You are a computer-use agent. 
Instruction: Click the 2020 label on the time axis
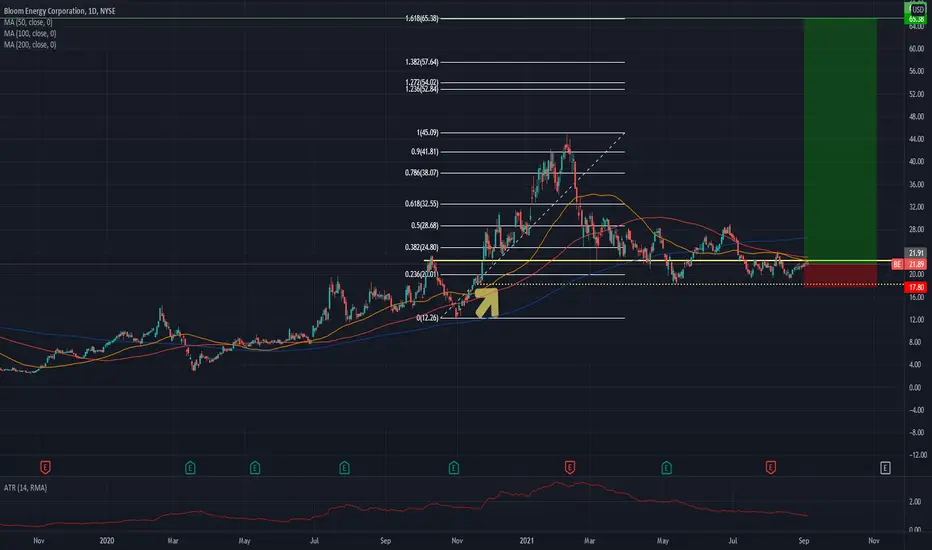107,540
